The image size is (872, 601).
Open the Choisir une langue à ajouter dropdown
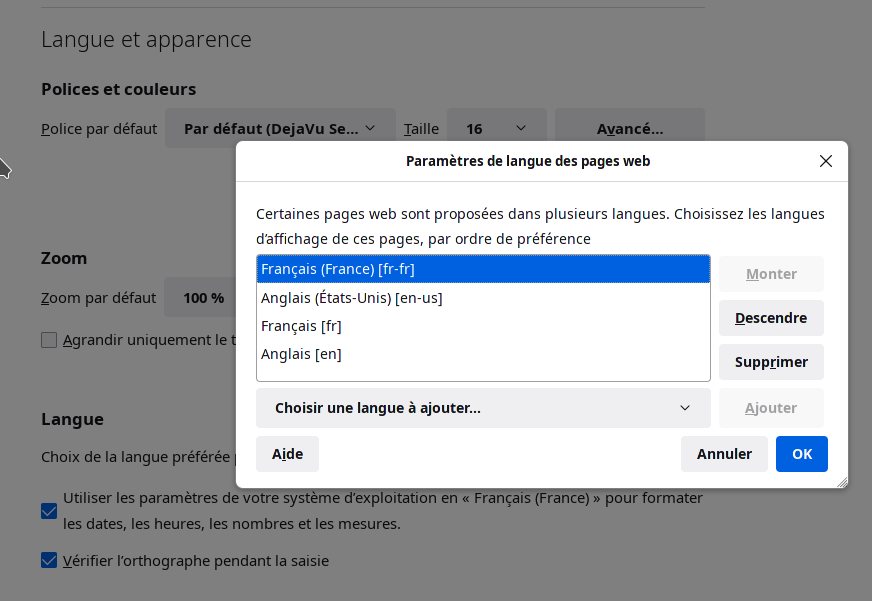click(483, 408)
